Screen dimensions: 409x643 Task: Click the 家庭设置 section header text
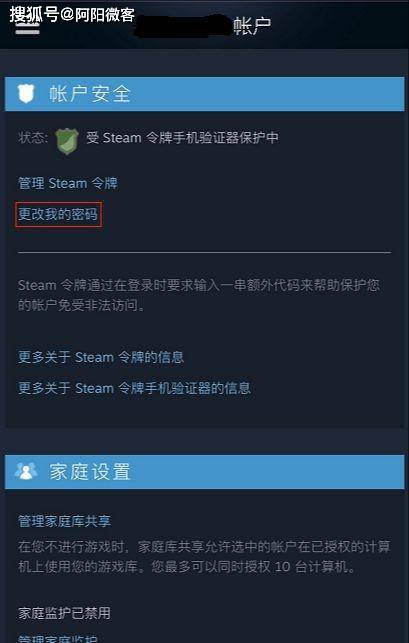tap(90, 472)
